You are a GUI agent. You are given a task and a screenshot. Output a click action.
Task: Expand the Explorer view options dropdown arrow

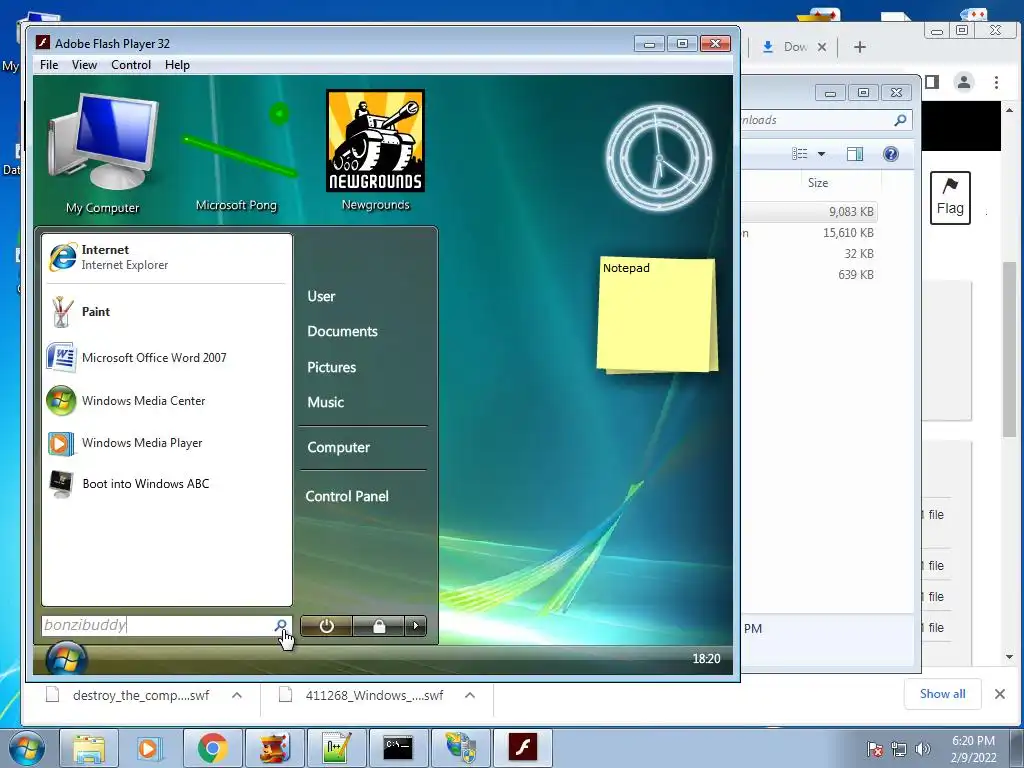pyautogui.click(x=822, y=154)
